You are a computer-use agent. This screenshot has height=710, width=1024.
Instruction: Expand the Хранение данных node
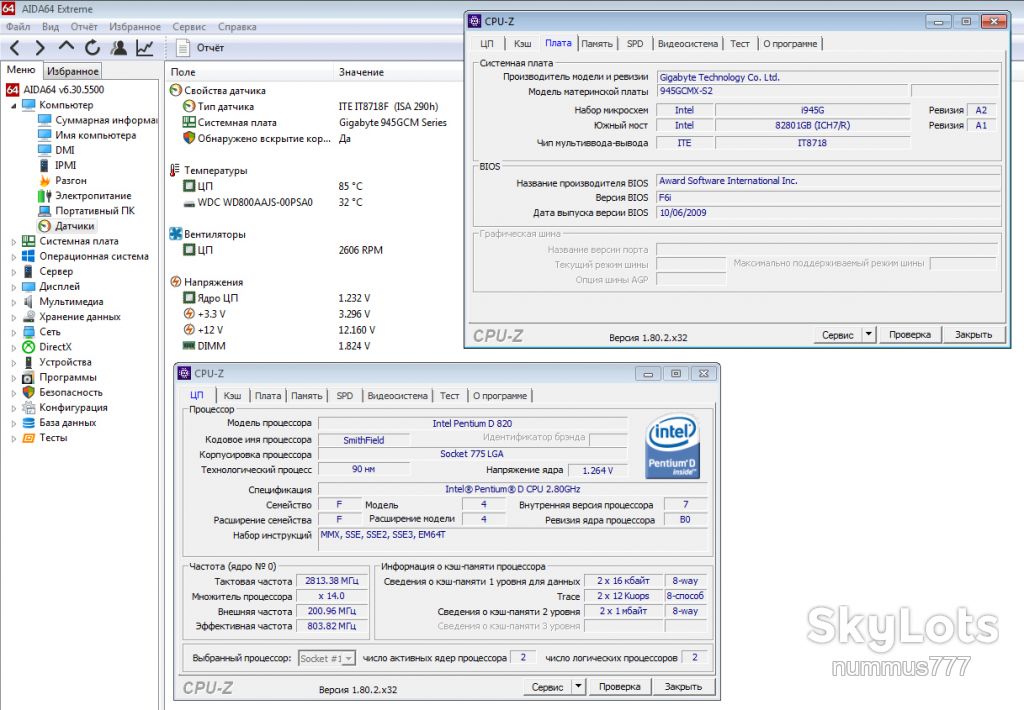[x=13, y=317]
